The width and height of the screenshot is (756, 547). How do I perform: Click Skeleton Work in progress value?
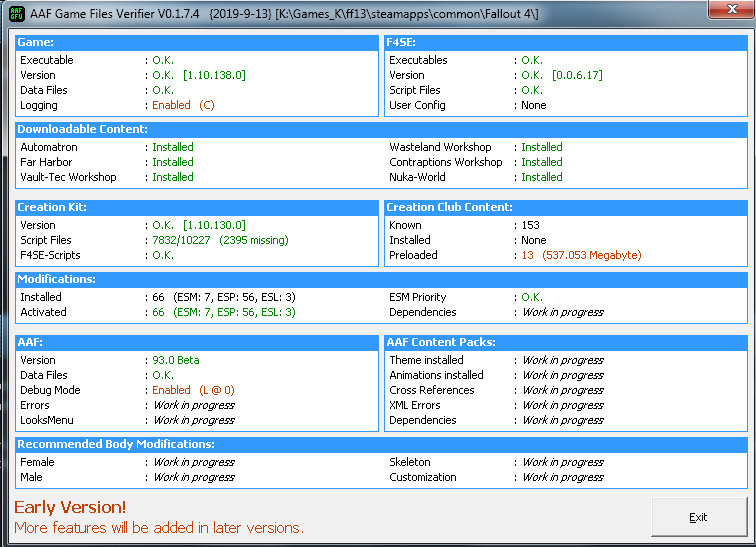563,462
